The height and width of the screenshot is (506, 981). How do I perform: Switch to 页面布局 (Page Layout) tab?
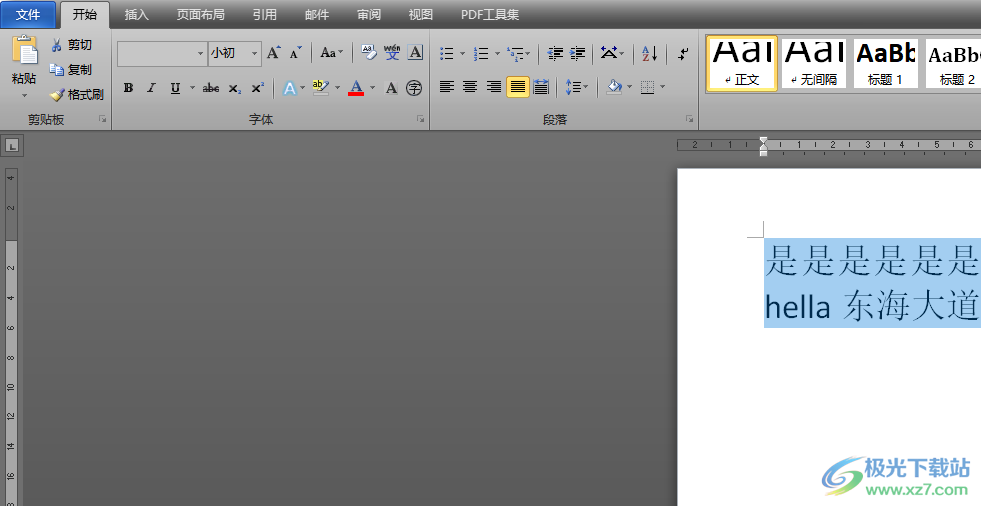pos(200,14)
